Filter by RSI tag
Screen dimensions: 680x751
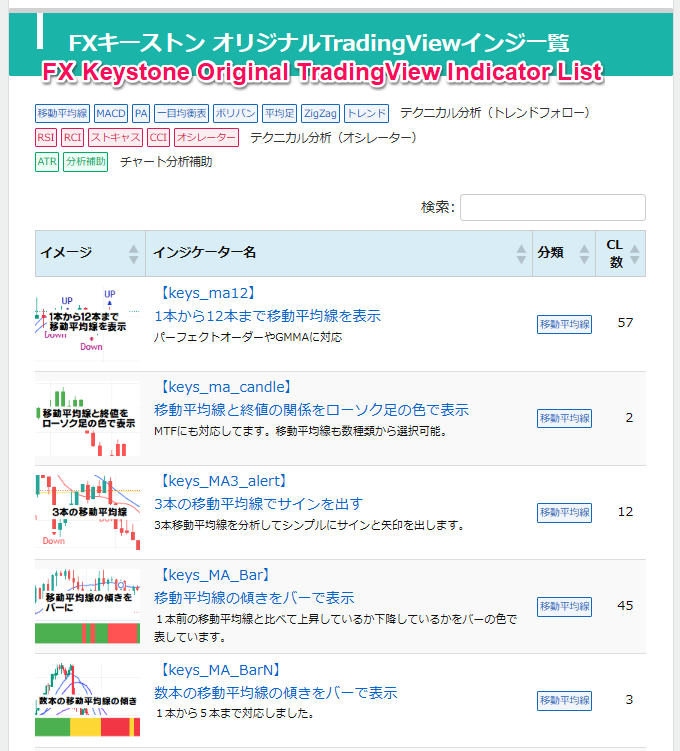pos(46,137)
